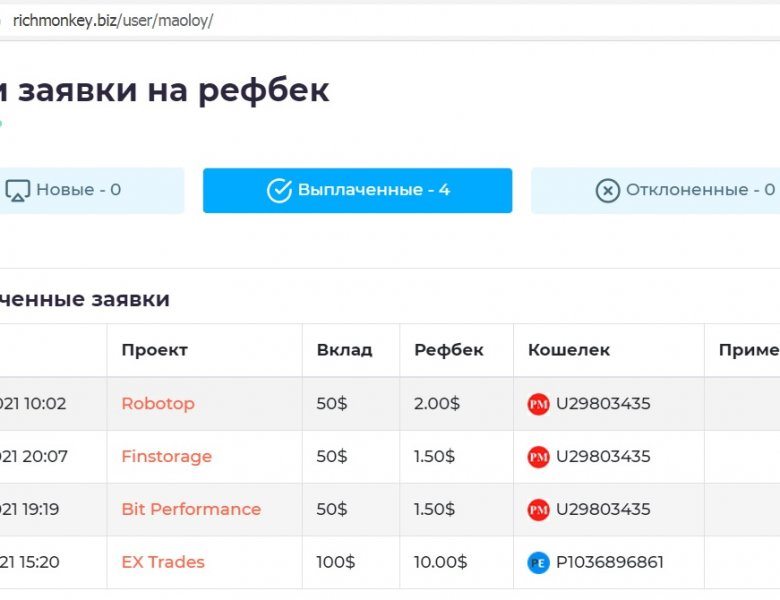Click the 50$ deposit in Robotop row
Screen dimensions: 780x600
332,403
